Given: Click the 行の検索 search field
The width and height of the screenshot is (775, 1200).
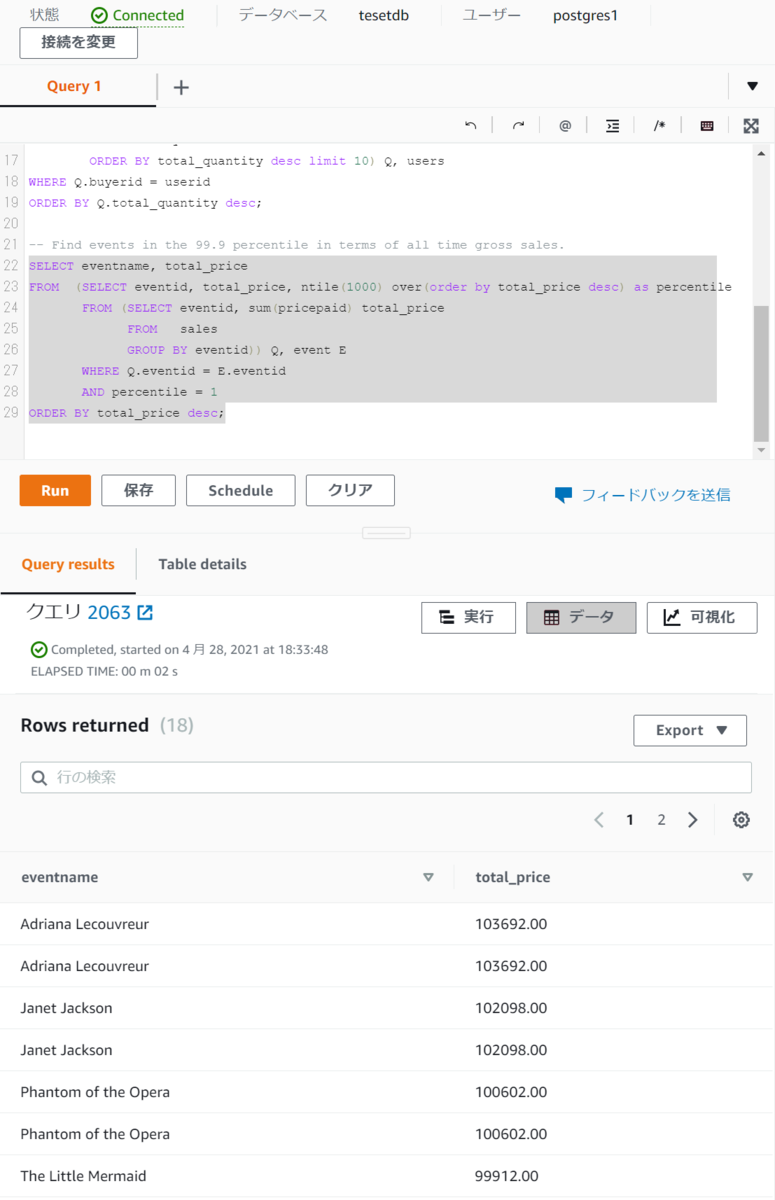Looking at the screenshot, I should (386, 777).
